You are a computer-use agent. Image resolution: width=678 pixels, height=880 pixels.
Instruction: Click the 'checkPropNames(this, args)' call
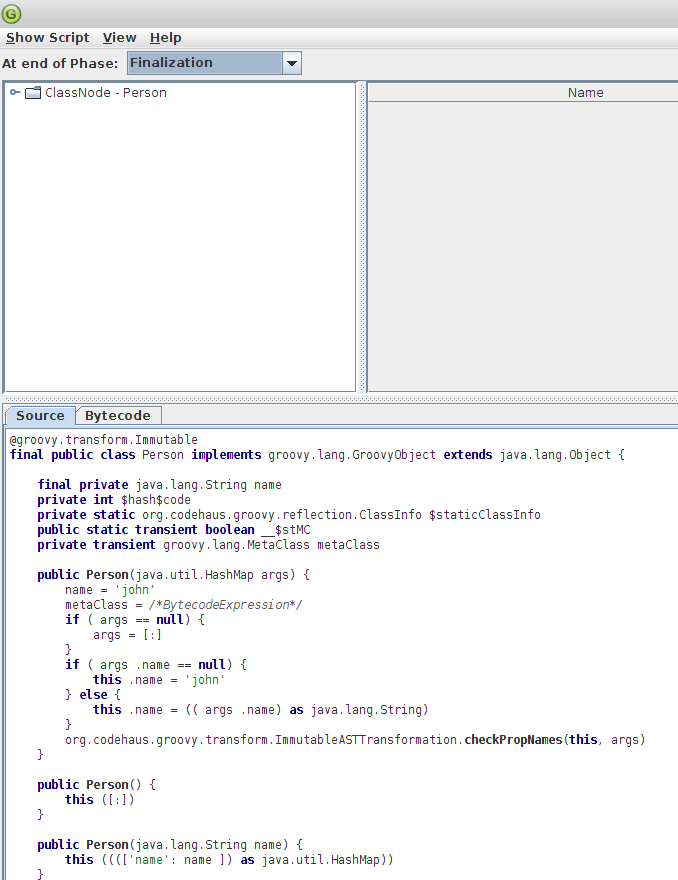point(555,740)
